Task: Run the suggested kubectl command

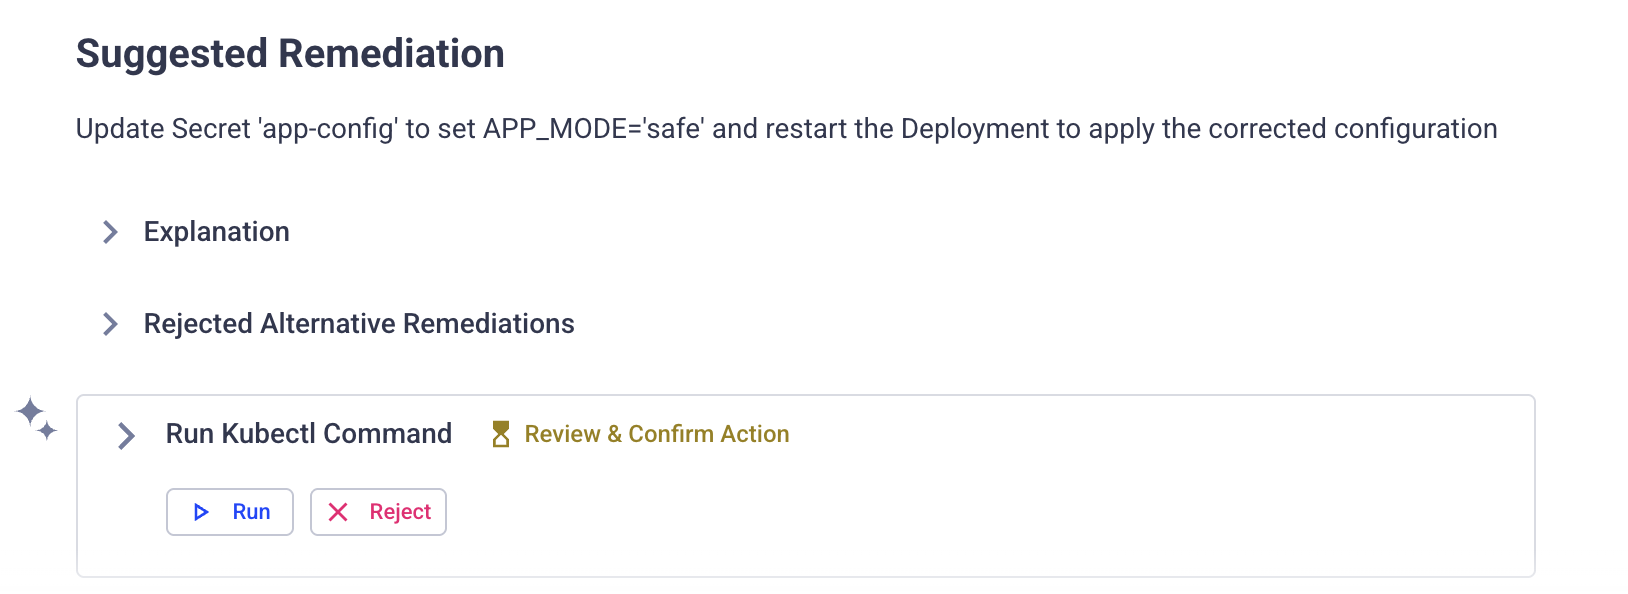Action: [230, 512]
